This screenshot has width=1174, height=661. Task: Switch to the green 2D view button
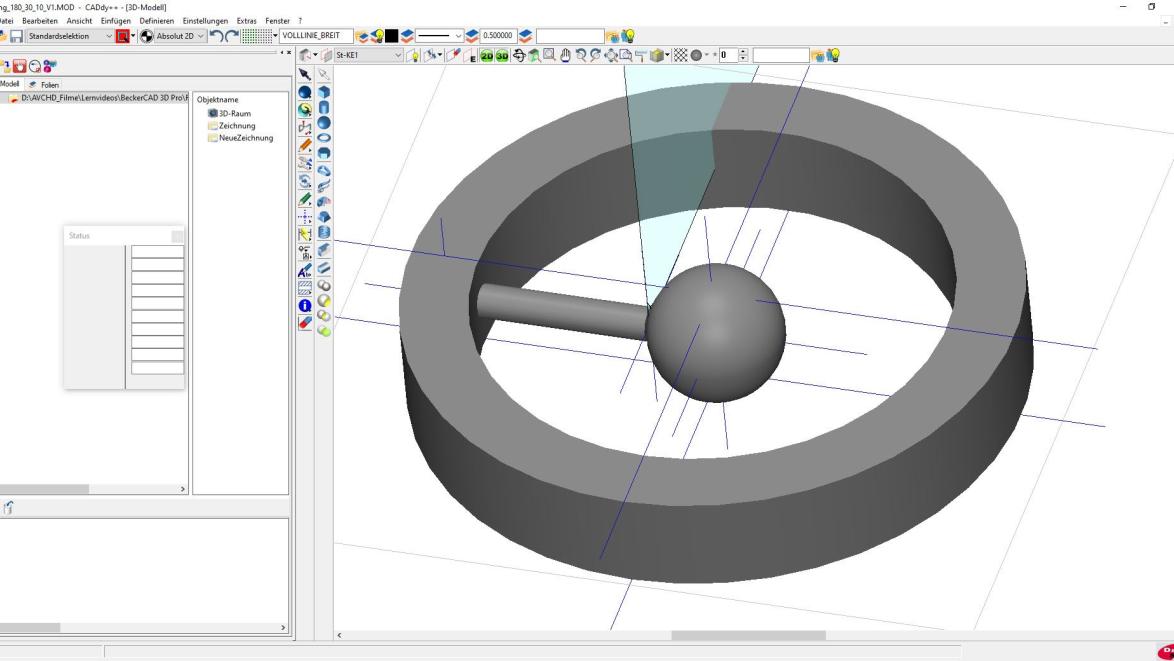(x=488, y=55)
